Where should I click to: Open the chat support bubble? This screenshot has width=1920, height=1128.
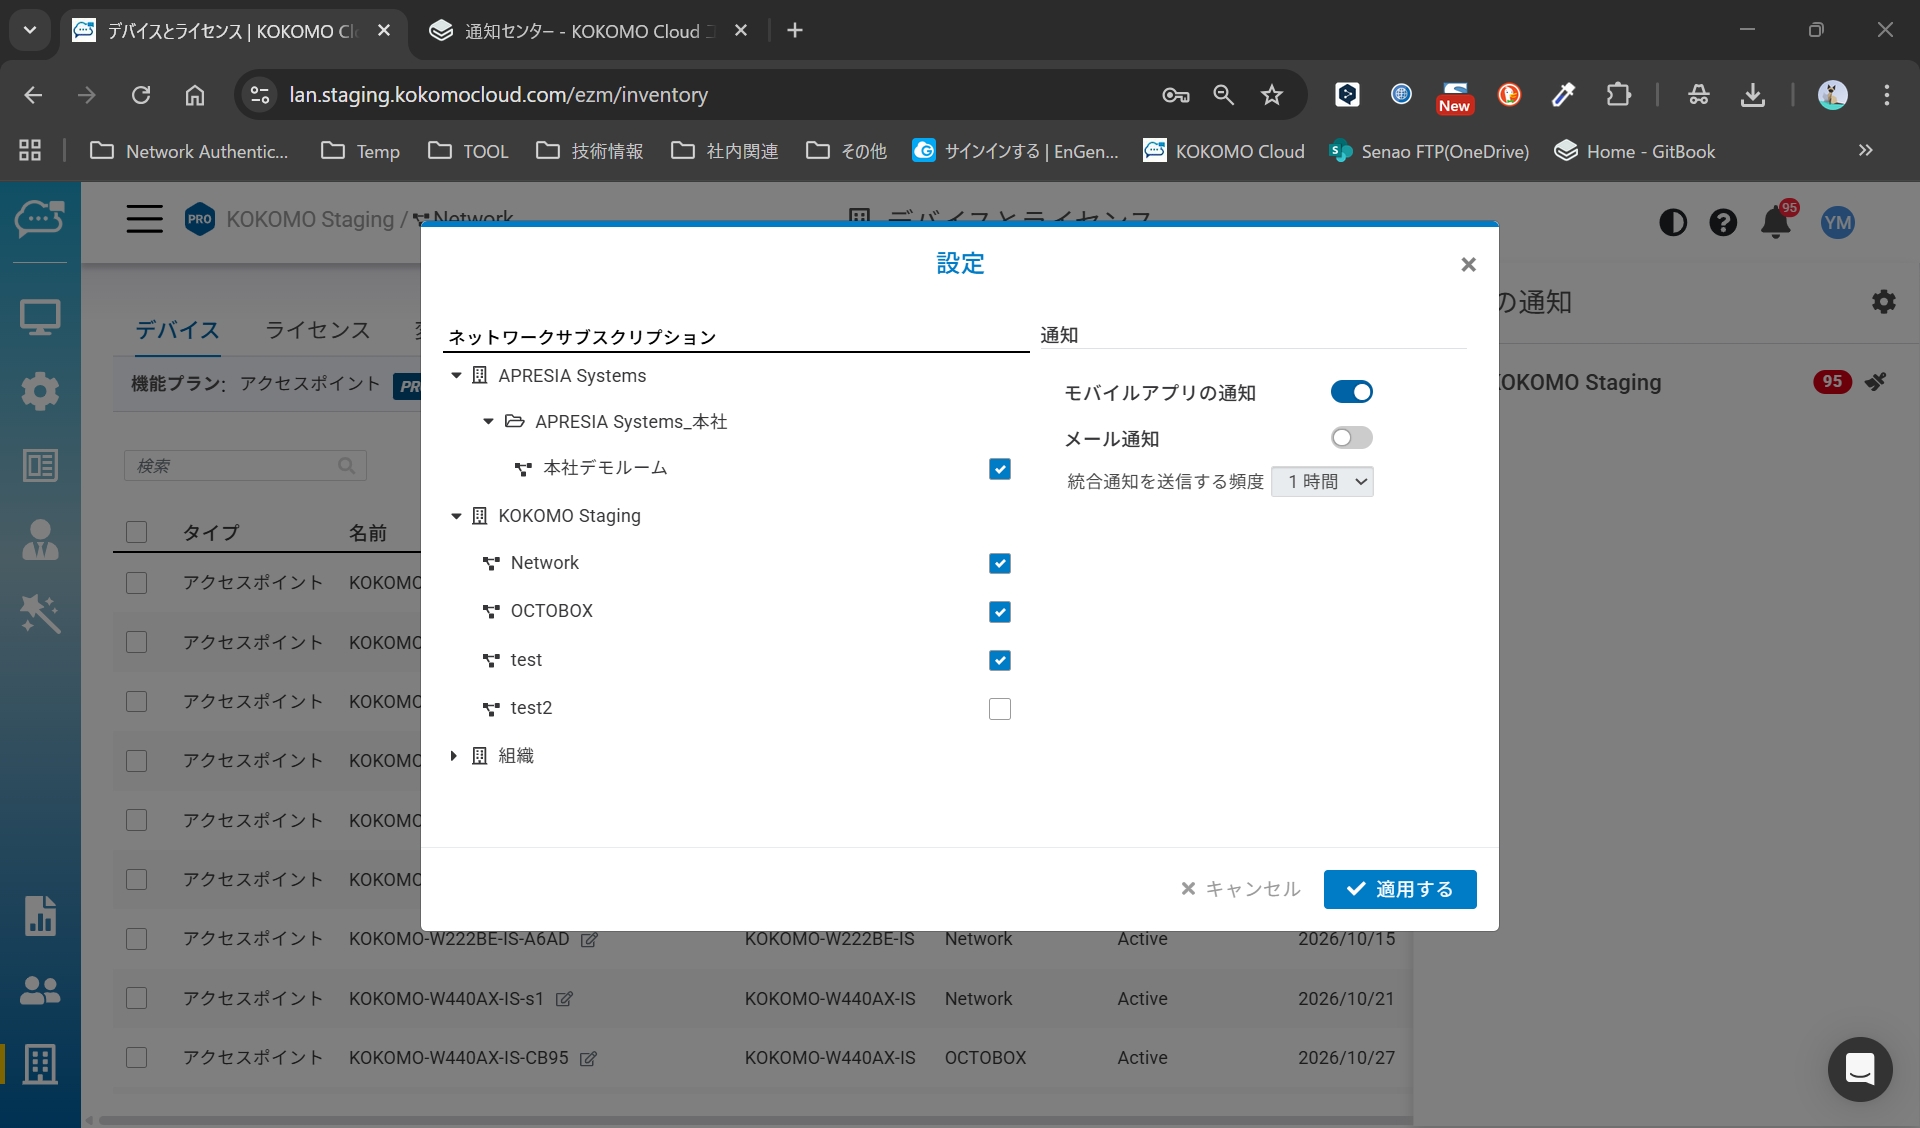(1859, 1069)
